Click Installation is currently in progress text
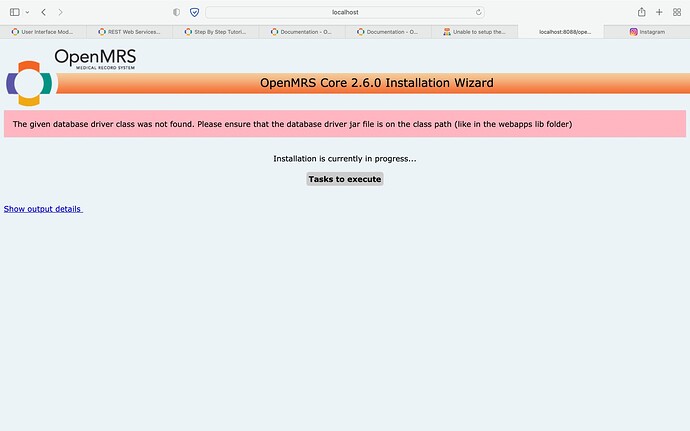 (x=345, y=158)
